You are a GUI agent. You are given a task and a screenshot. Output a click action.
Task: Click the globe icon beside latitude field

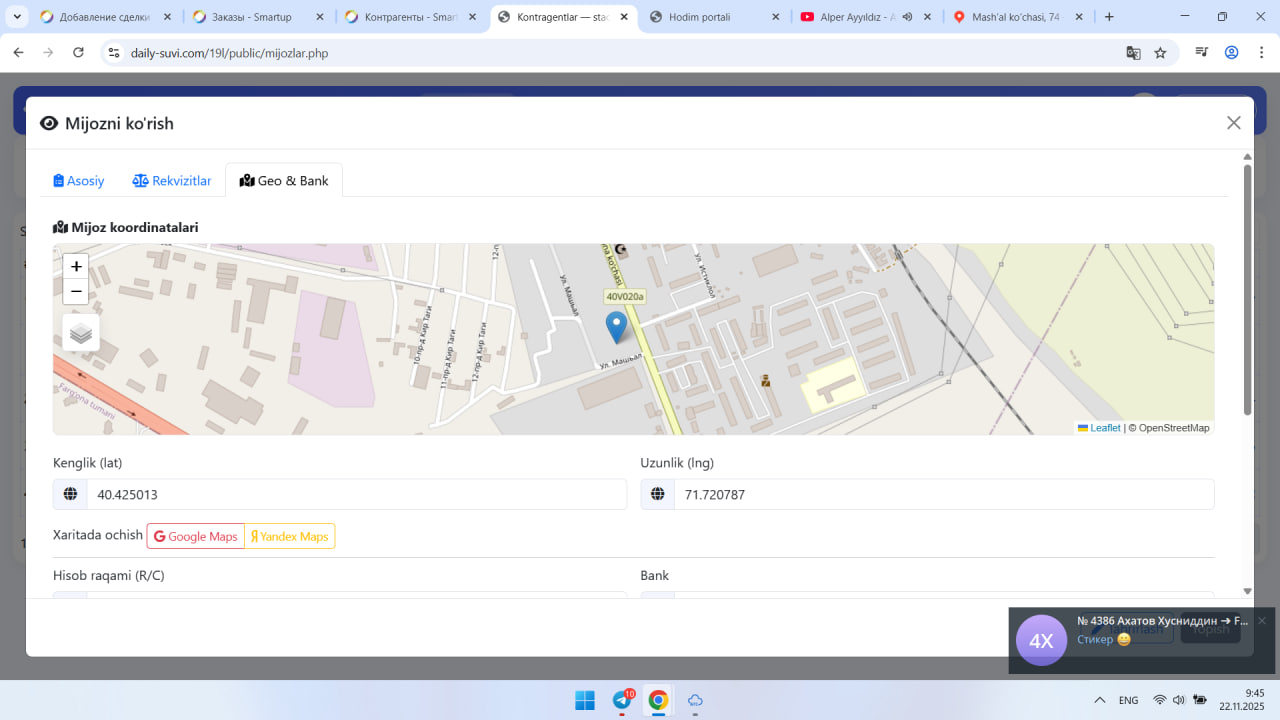70,494
